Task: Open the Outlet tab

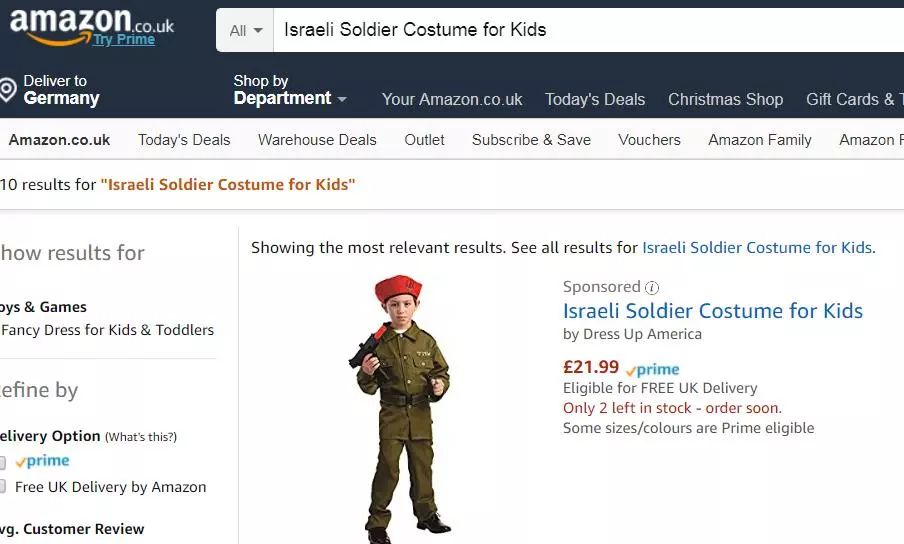Action: coord(424,140)
